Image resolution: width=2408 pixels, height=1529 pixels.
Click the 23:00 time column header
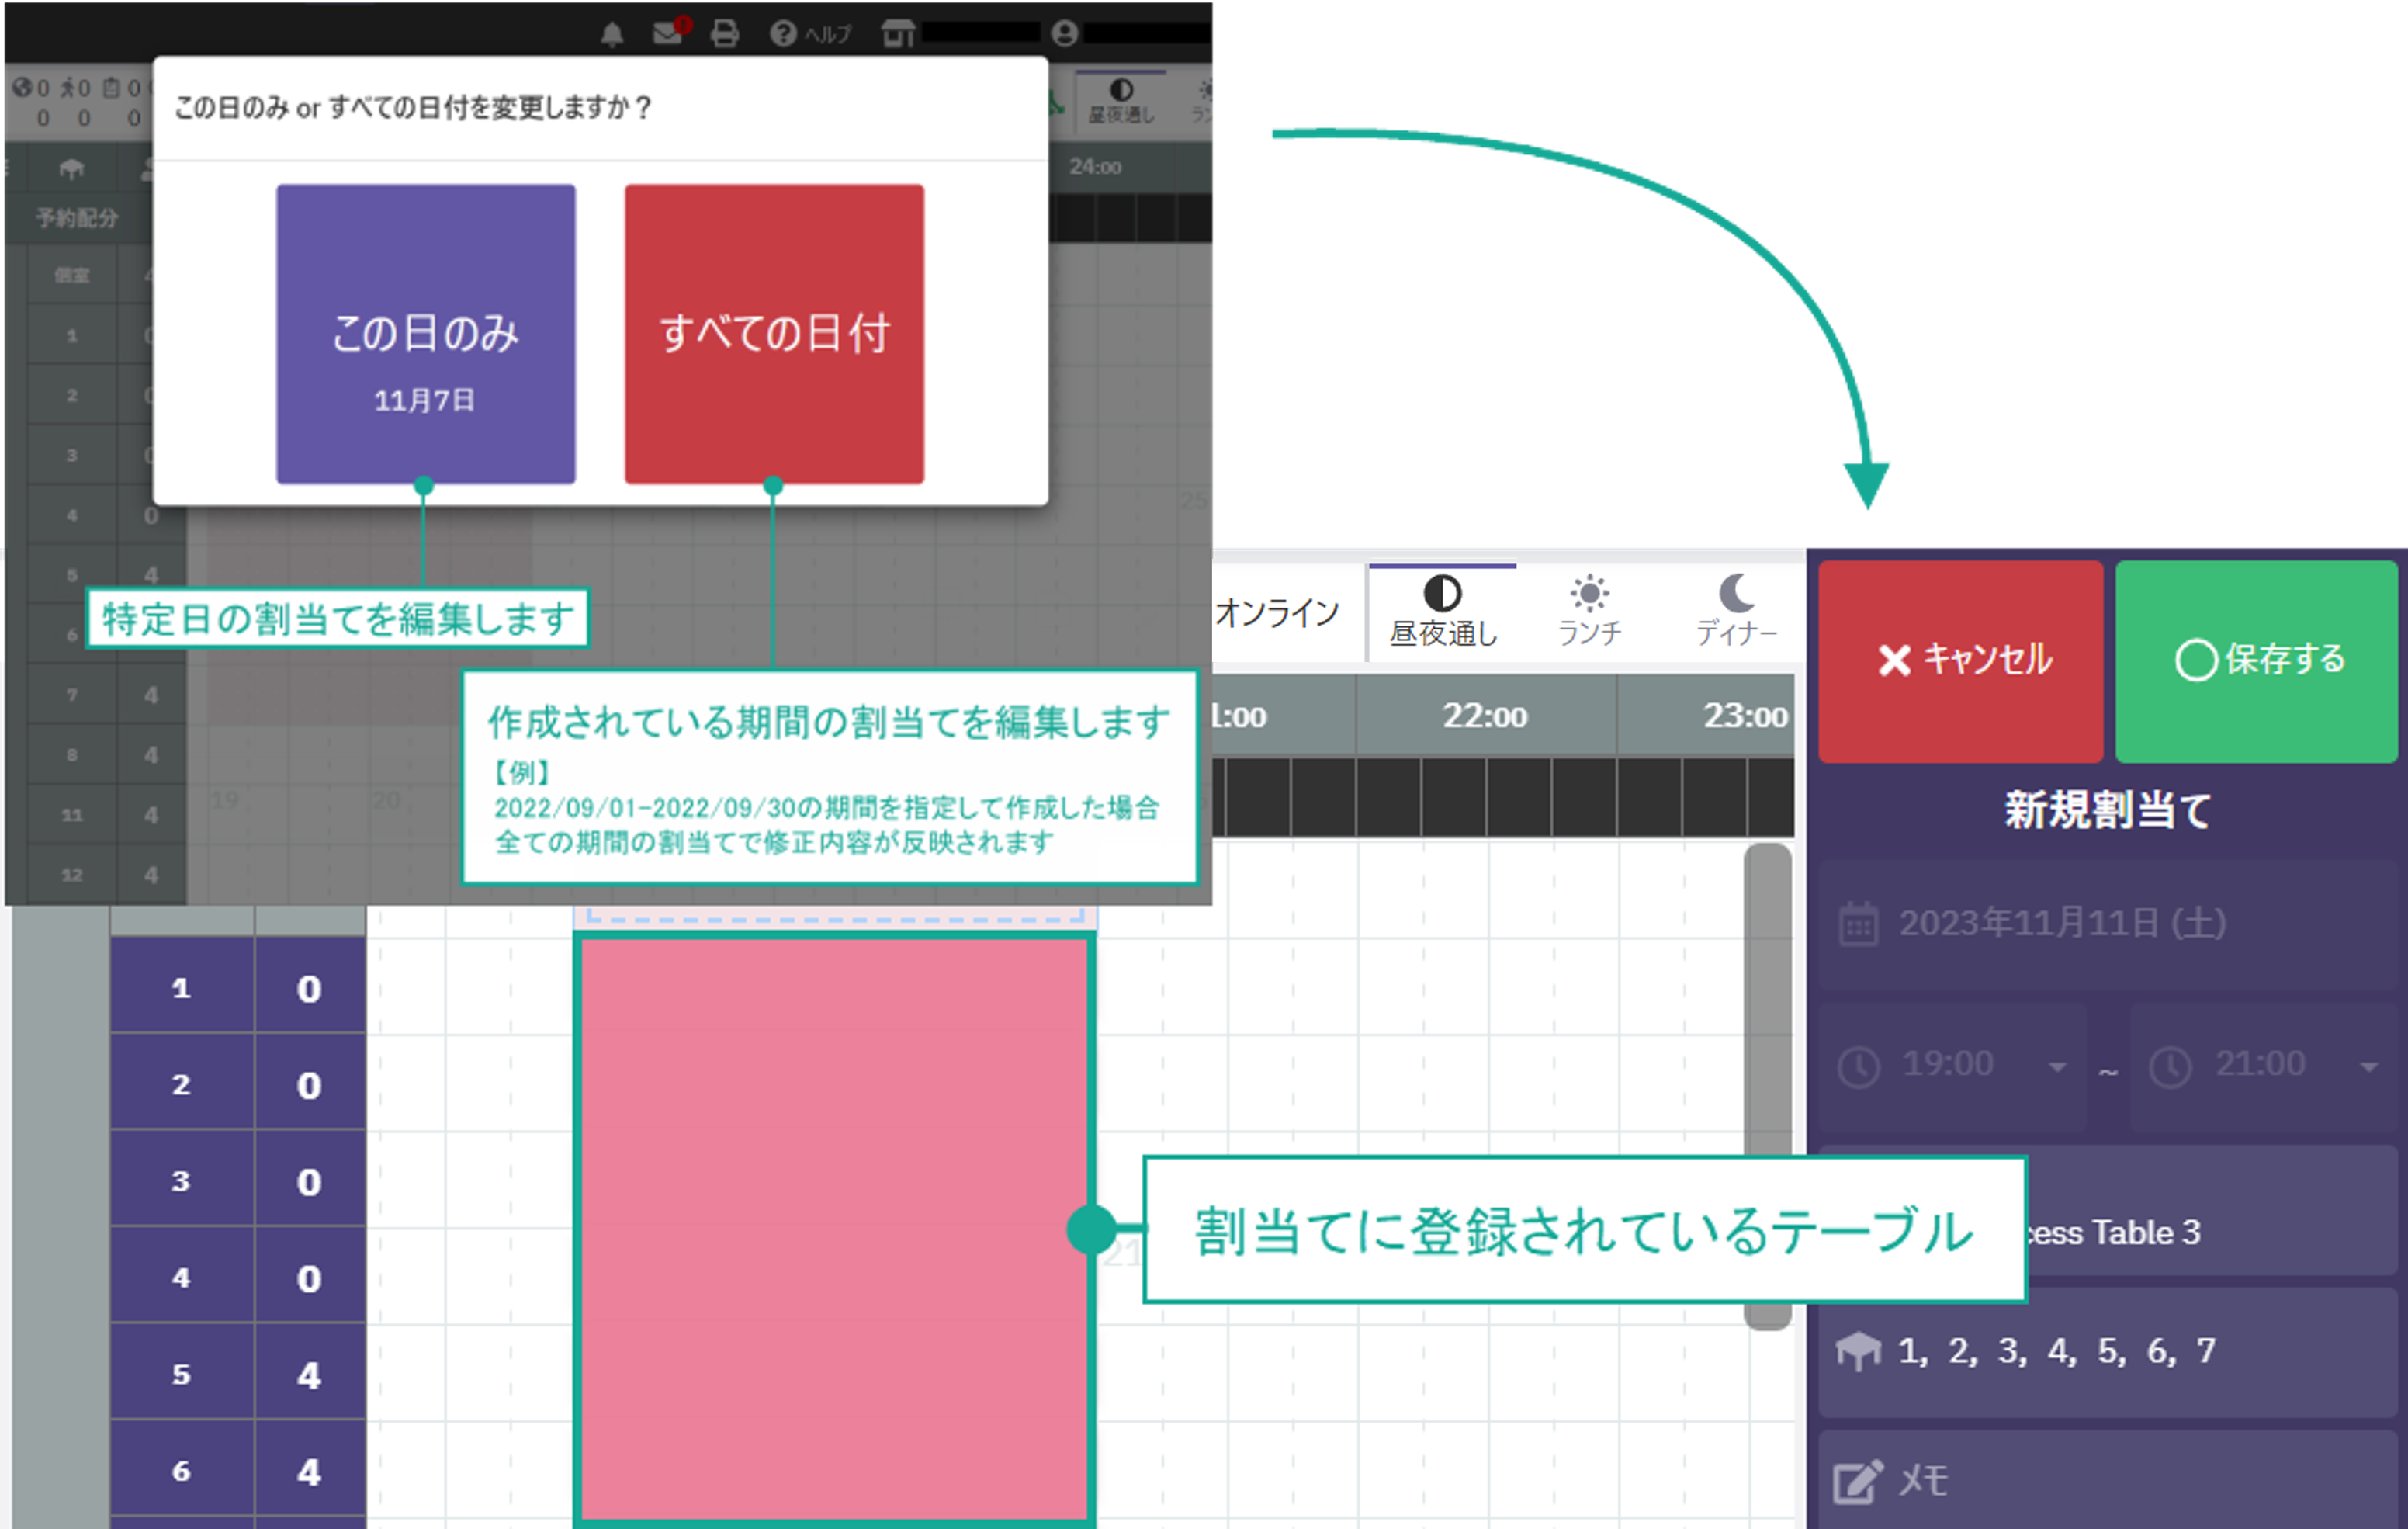click(x=1707, y=715)
